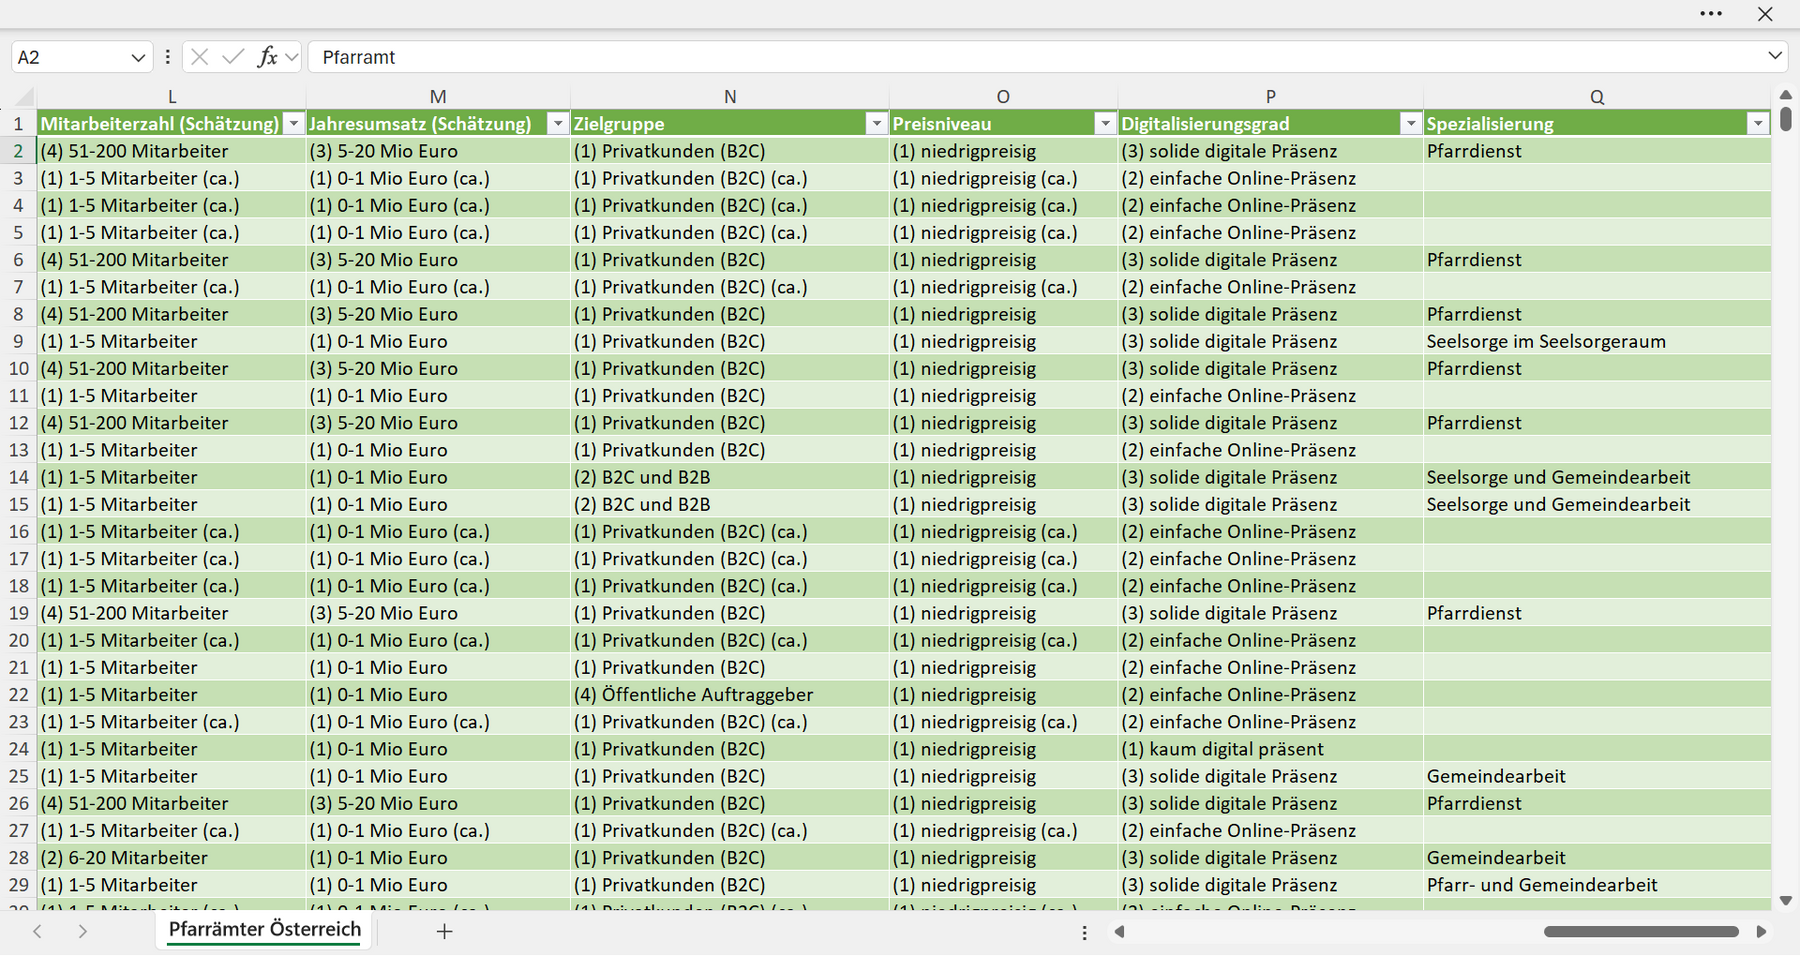Open the insert function fx button
The width and height of the screenshot is (1800, 956).
[267, 57]
